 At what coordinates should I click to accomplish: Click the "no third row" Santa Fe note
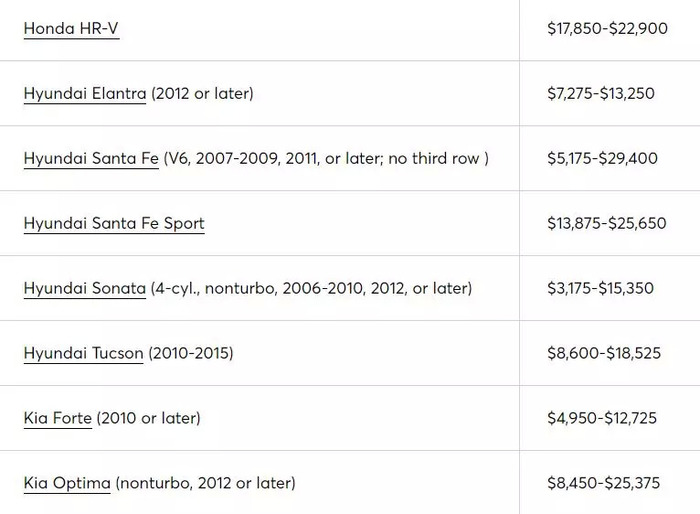coord(434,158)
